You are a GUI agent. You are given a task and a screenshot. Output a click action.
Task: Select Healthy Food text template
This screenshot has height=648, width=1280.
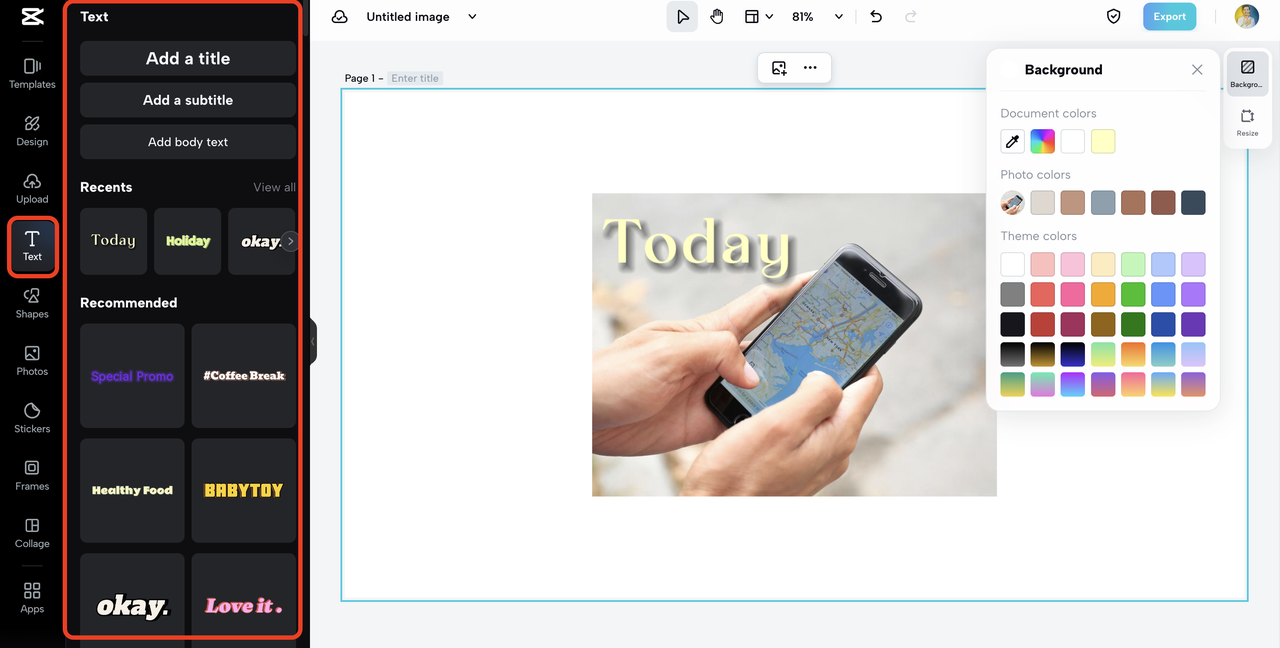pyautogui.click(x=132, y=491)
